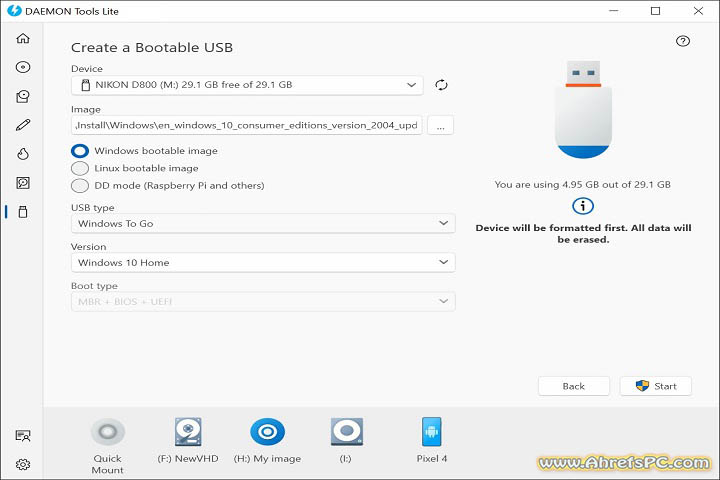This screenshot has height=480, width=720.
Task: Browse for image with ellipsis button
Action: pyautogui.click(x=440, y=125)
